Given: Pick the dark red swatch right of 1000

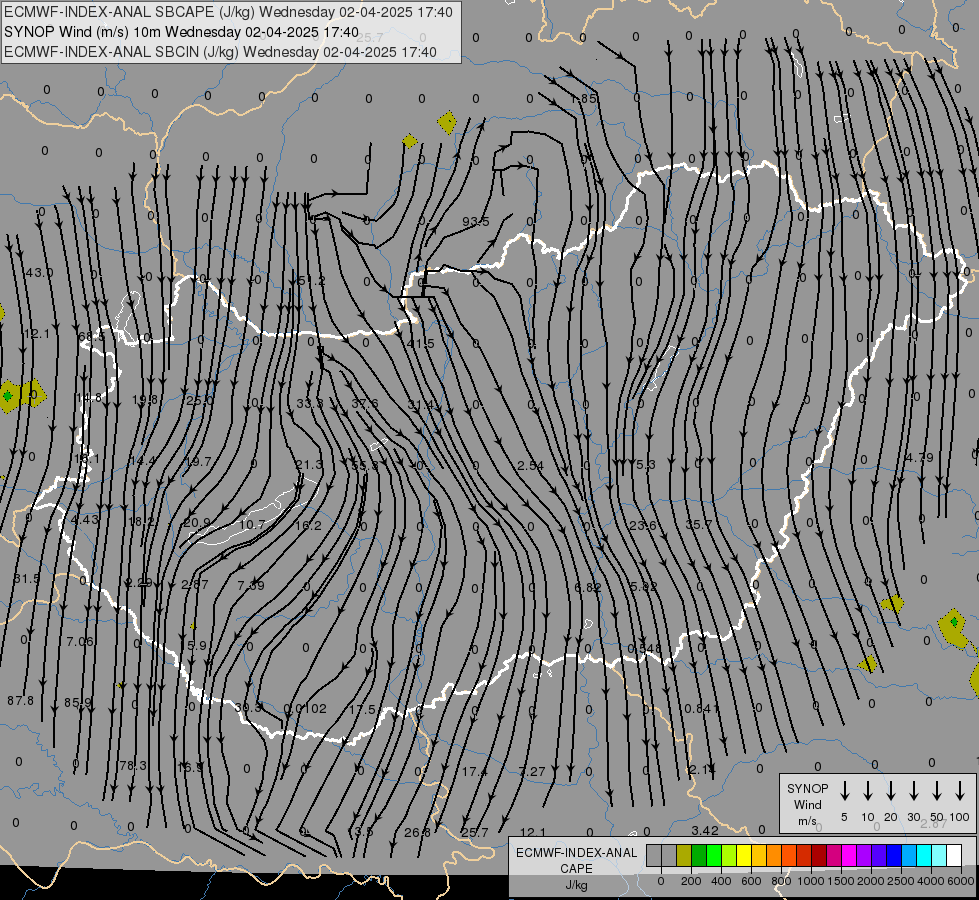Looking at the screenshot, I should click(819, 856).
